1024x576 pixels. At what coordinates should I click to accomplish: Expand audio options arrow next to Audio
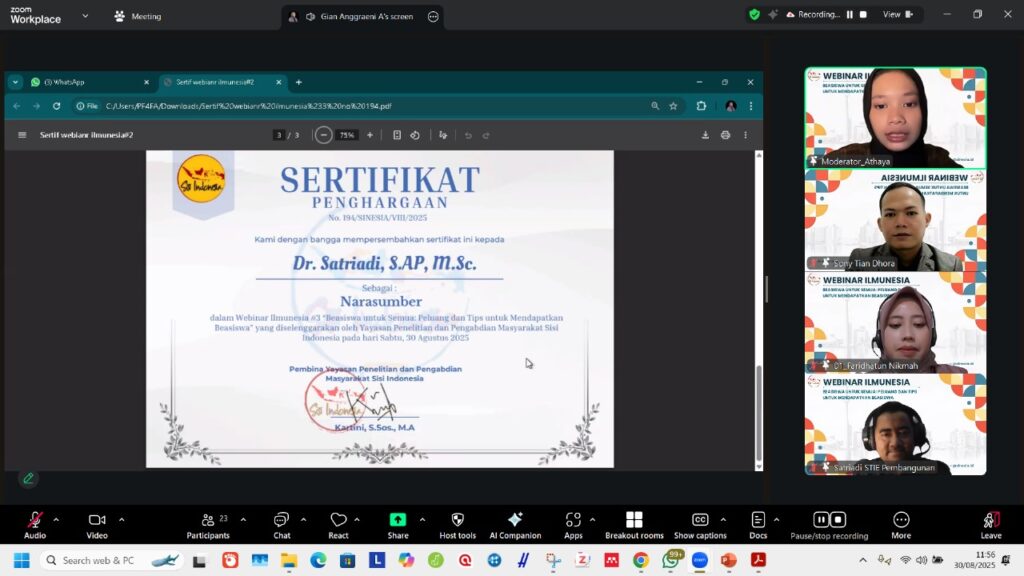click(56, 519)
